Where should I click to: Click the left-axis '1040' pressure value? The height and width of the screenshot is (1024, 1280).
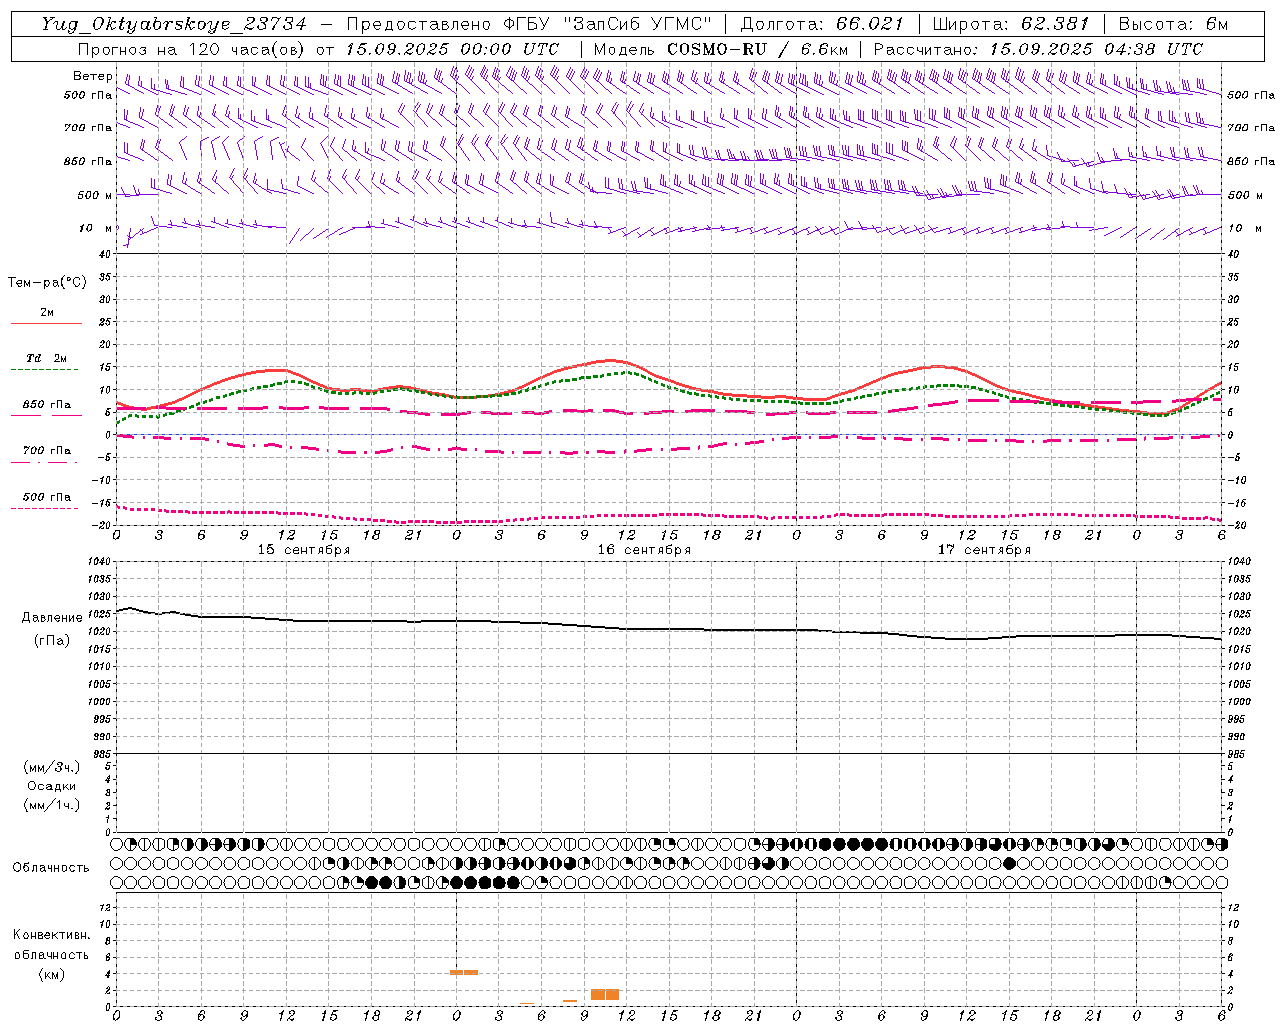click(x=100, y=562)
